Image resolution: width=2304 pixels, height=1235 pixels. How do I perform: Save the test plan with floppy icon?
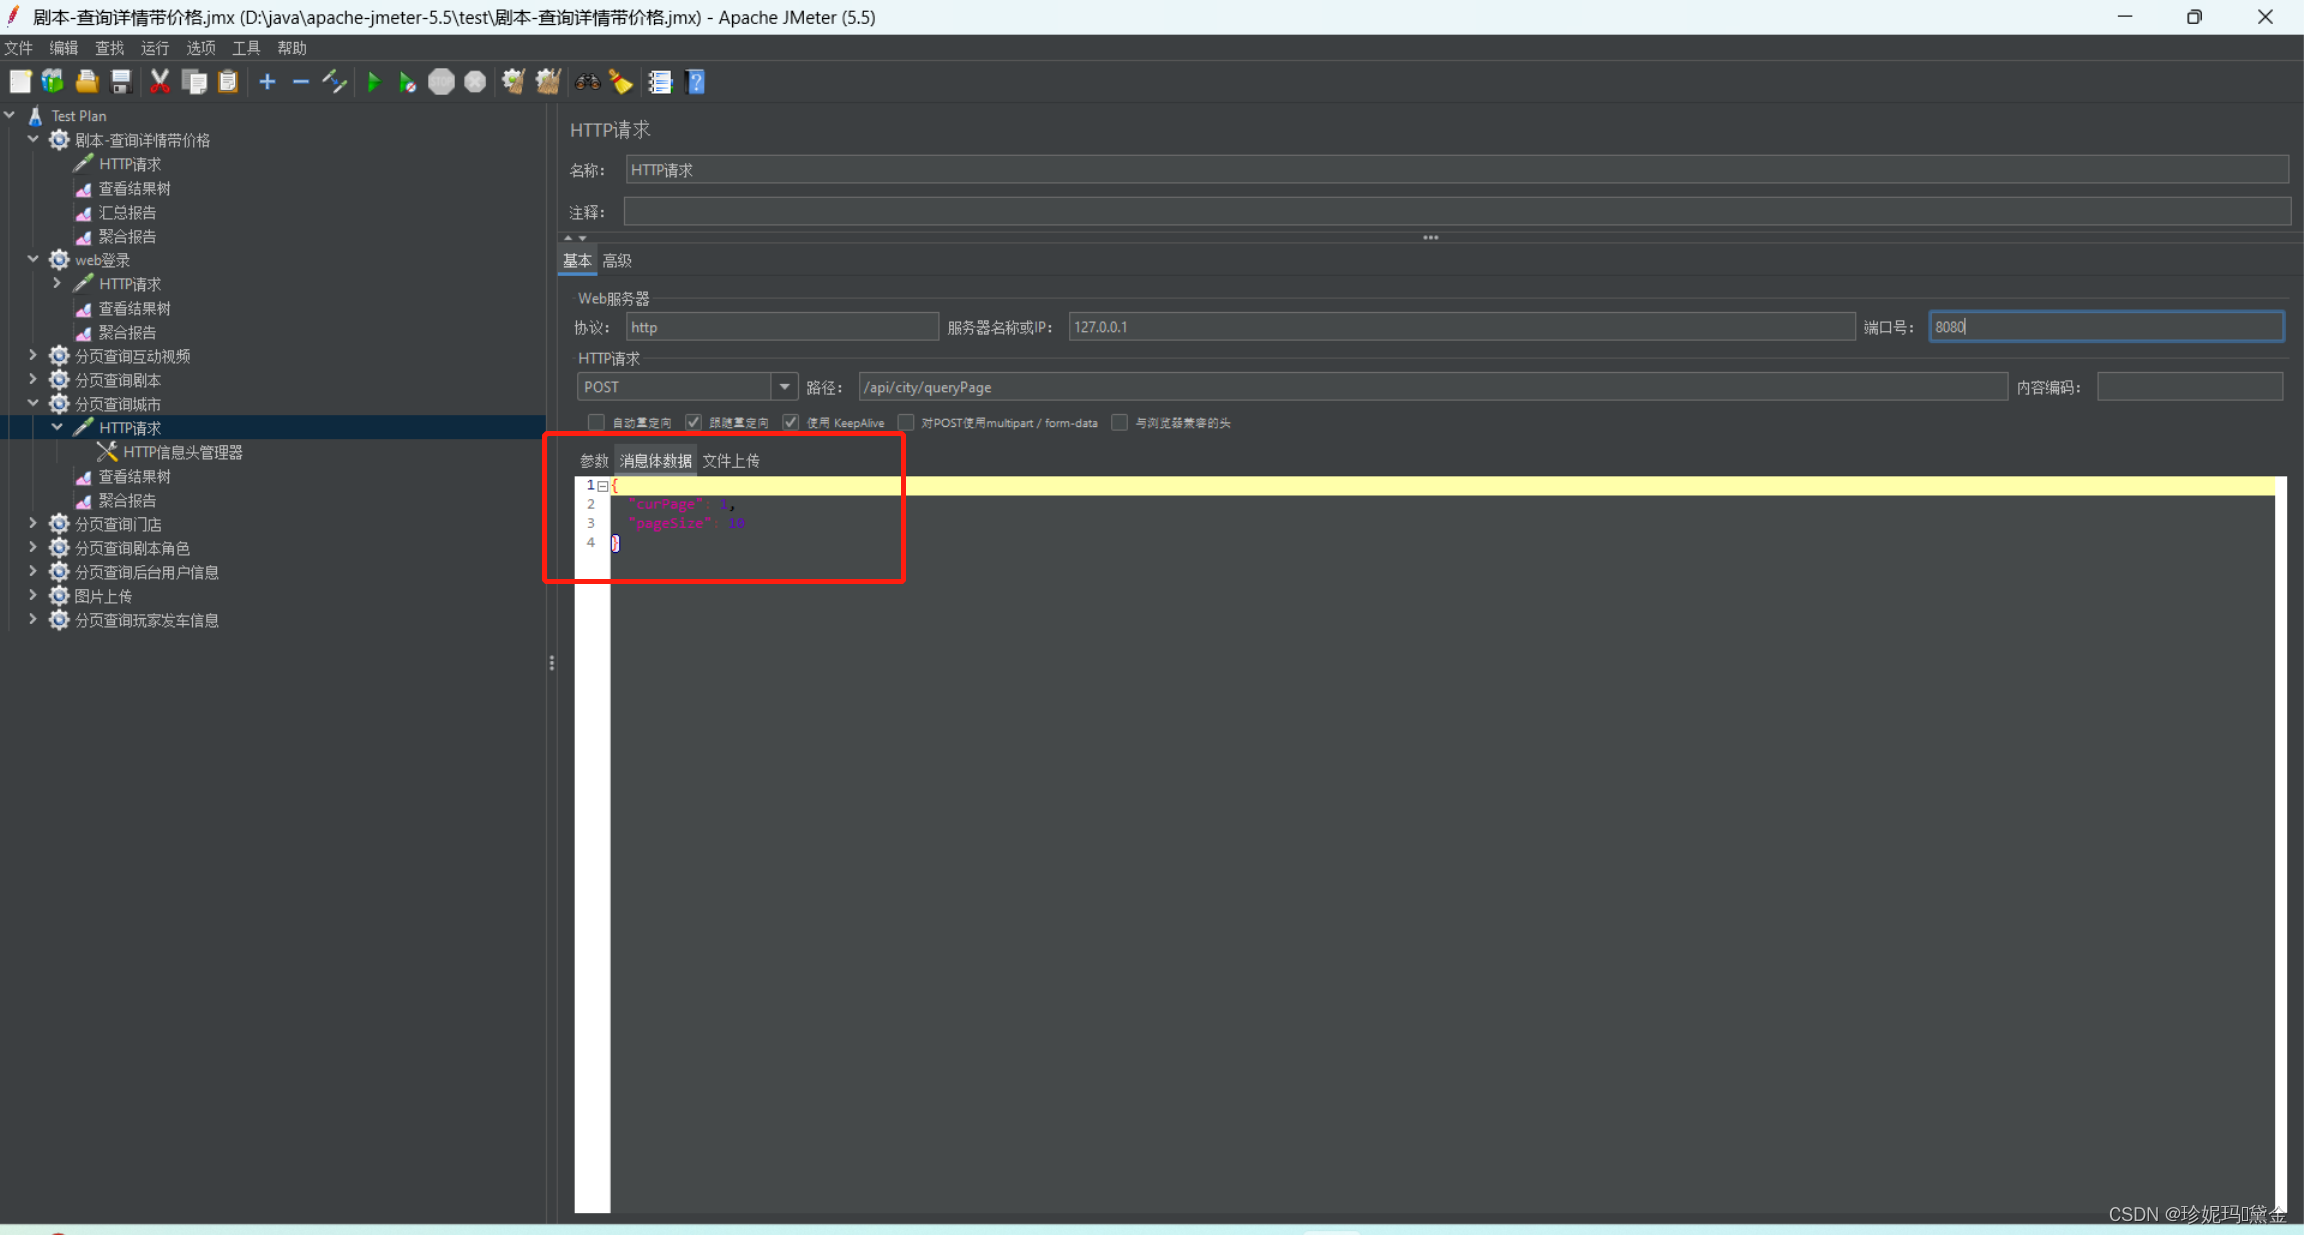point(121,82)
